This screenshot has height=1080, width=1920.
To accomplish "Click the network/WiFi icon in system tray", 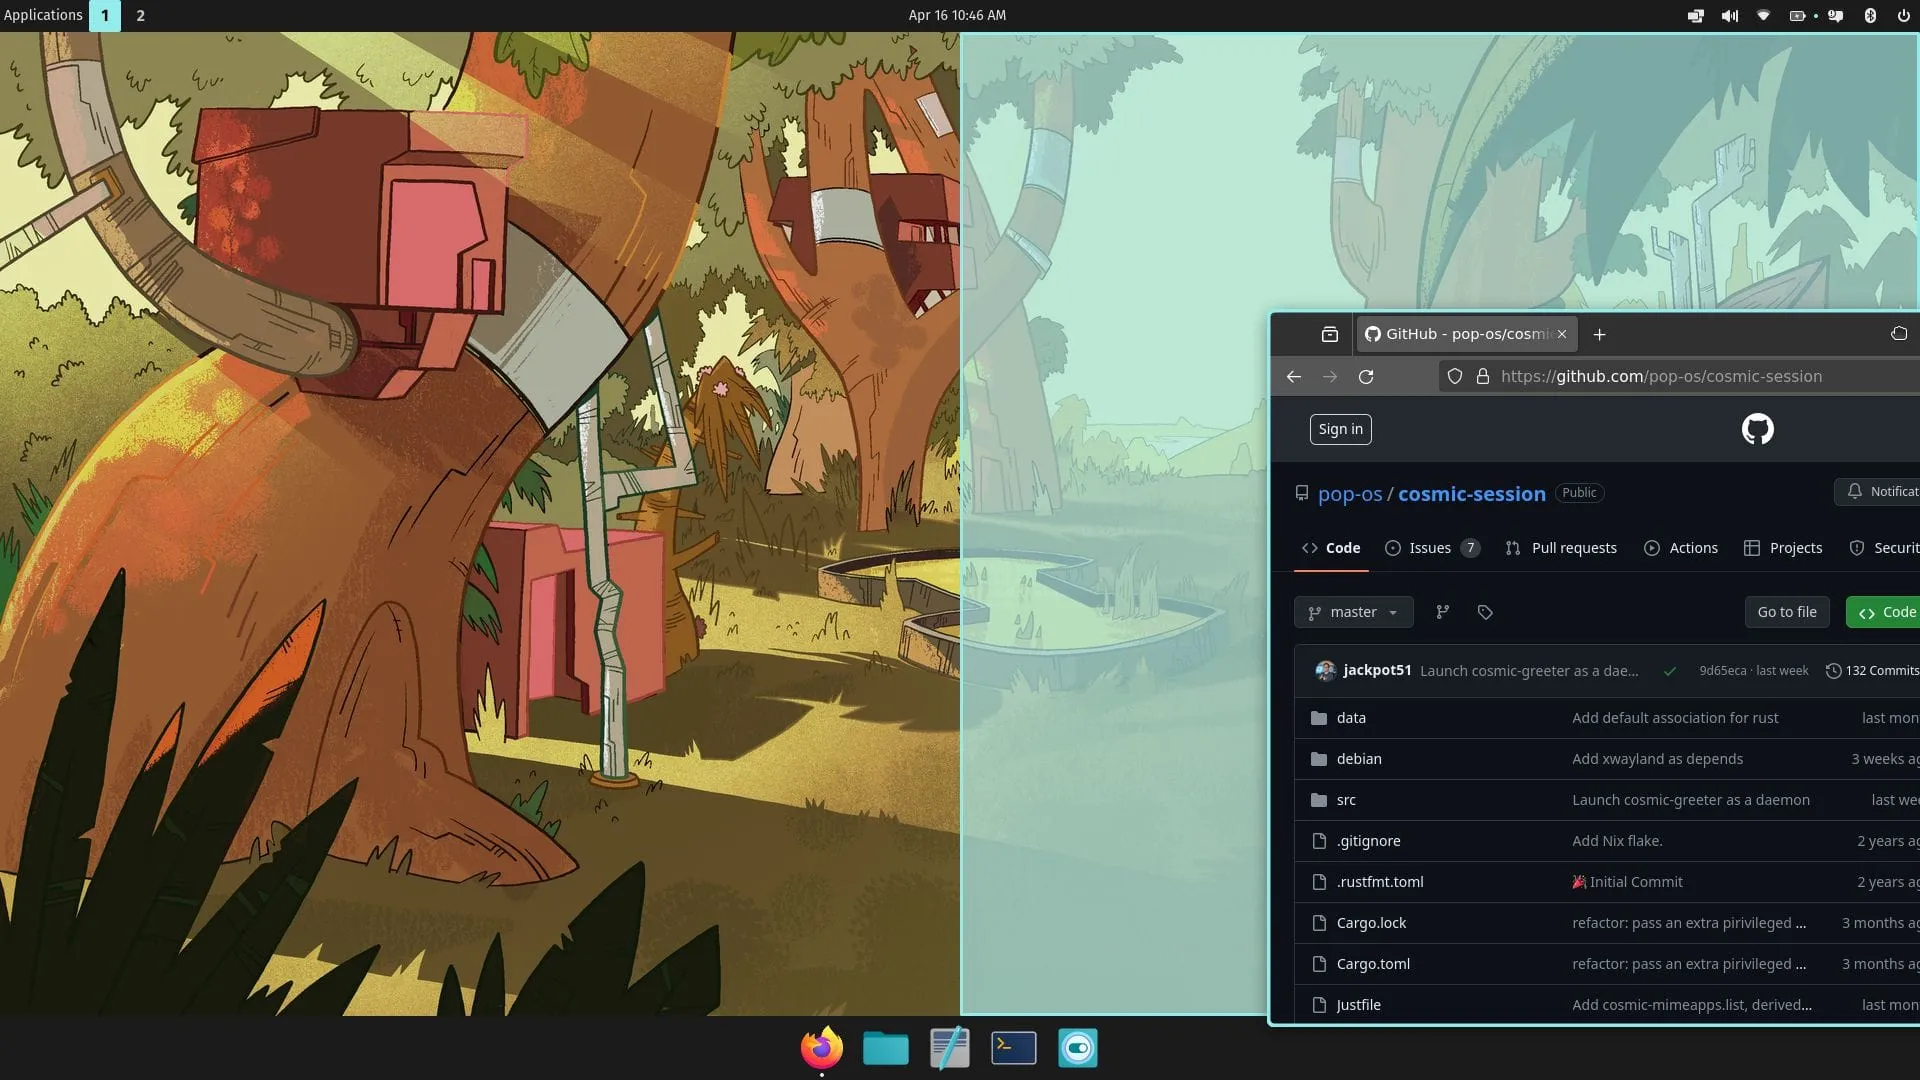I will coord(1763,15).
